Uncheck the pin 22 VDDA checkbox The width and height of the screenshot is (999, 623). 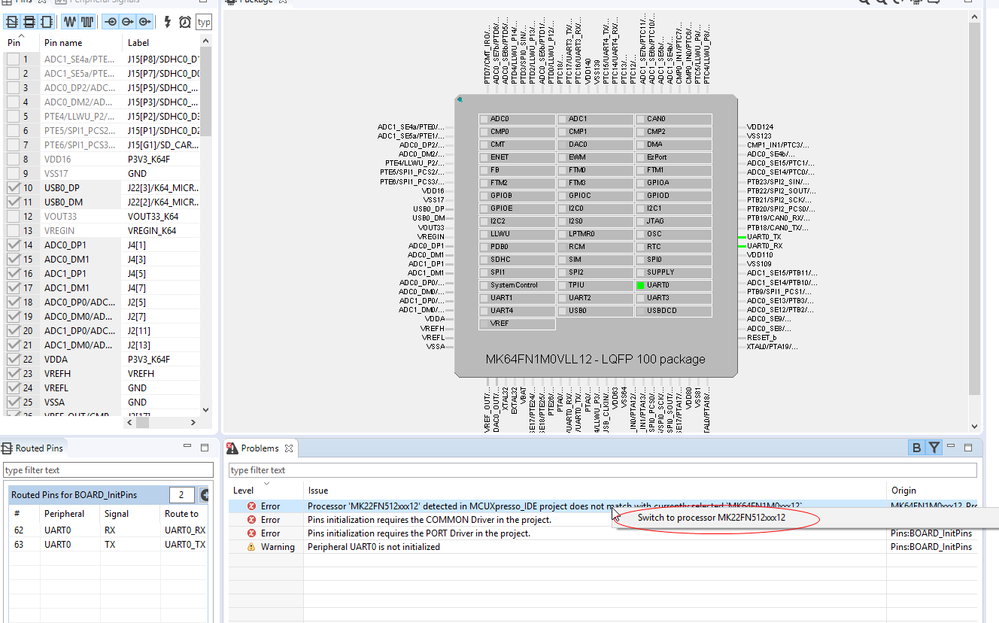13,359
